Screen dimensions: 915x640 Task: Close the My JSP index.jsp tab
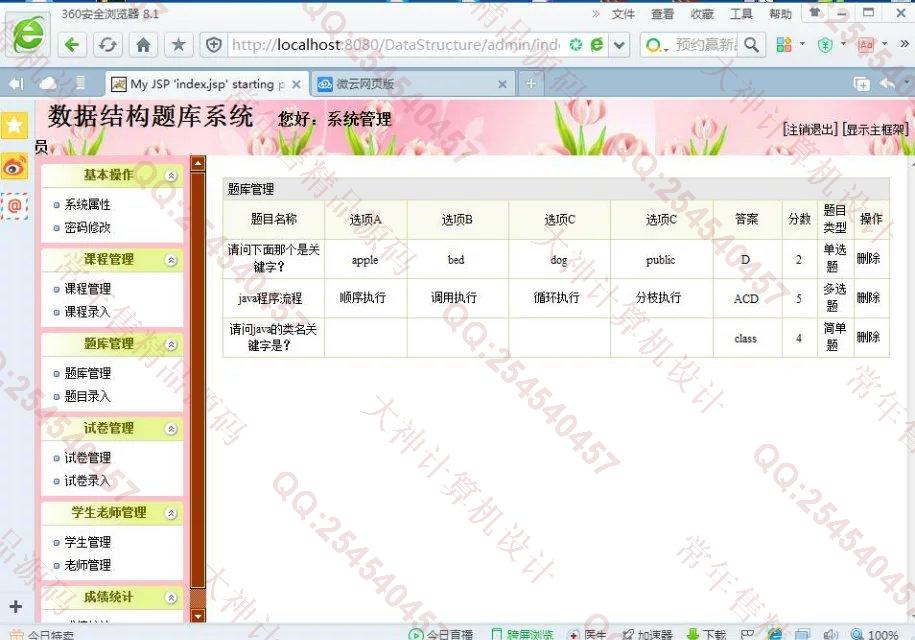tap(296, 85)
